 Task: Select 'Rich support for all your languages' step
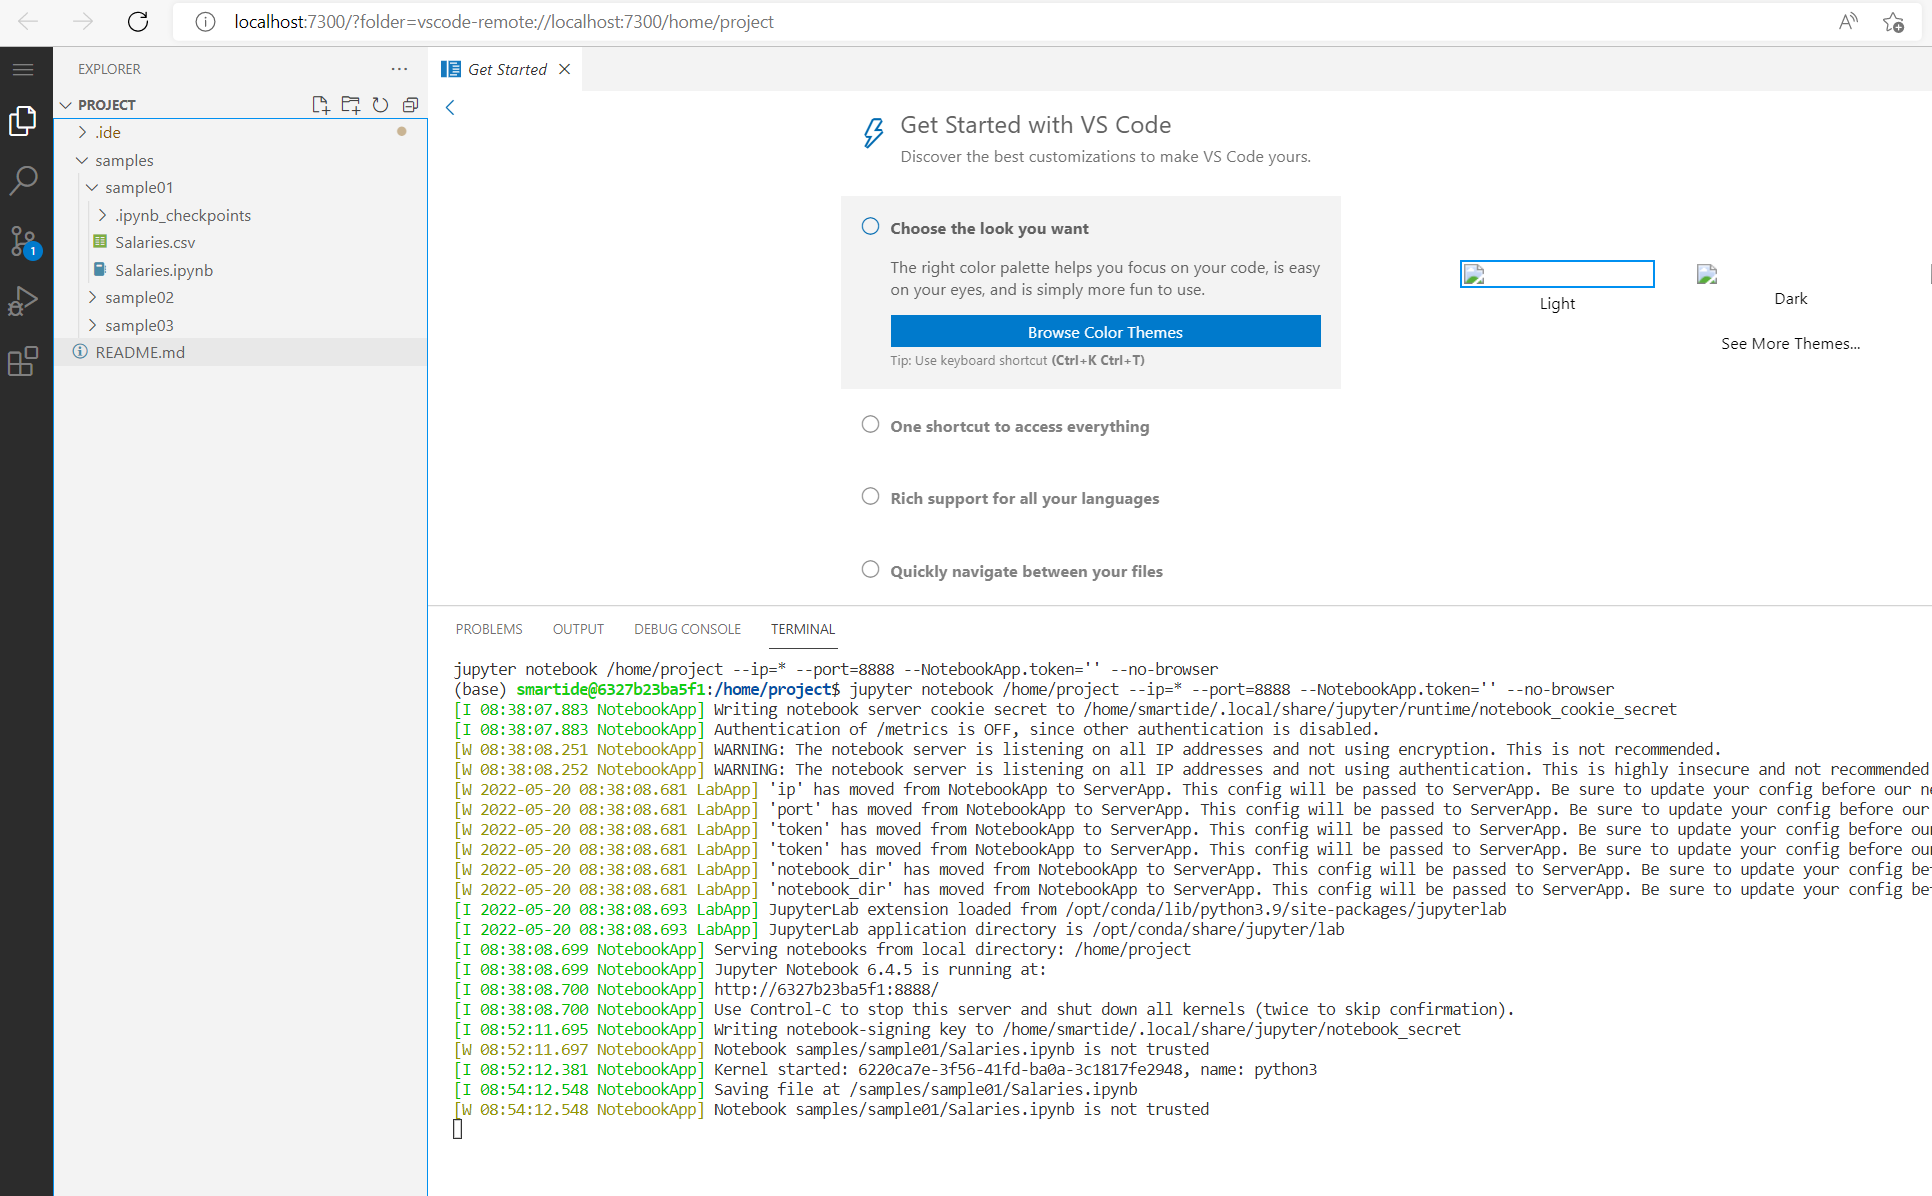click(1024, 498)
